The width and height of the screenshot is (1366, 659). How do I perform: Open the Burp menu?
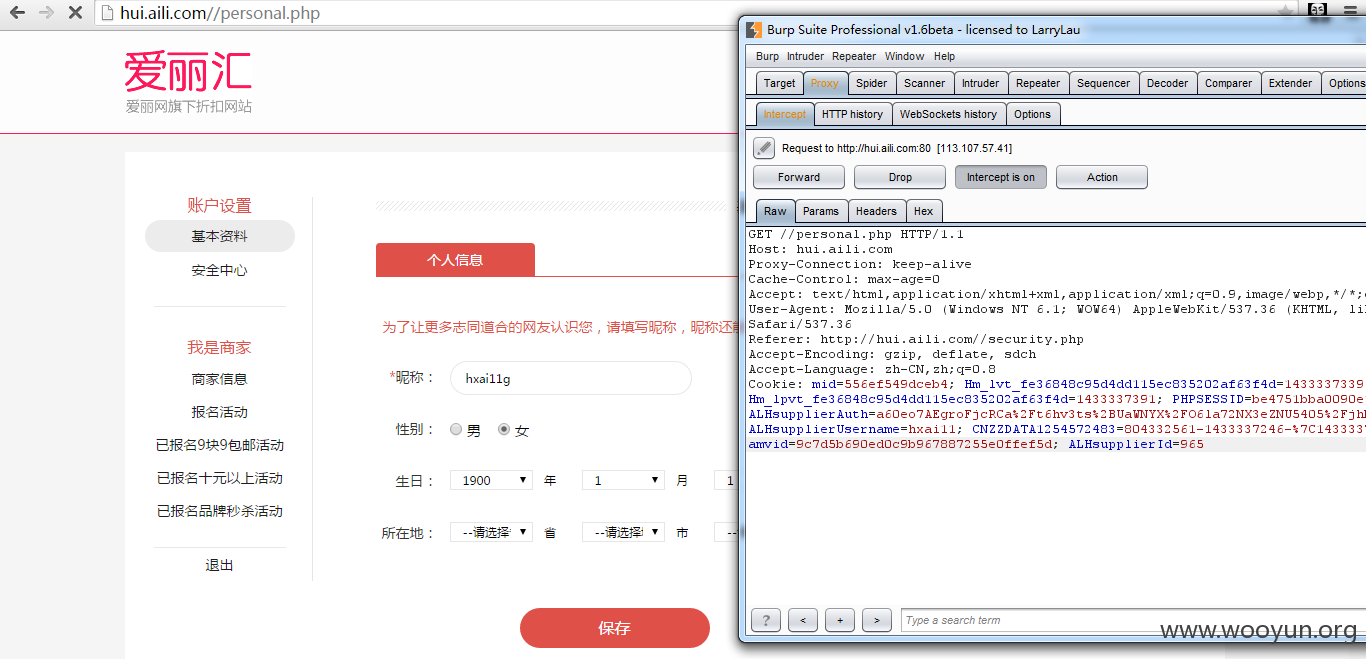pos(767,56)
